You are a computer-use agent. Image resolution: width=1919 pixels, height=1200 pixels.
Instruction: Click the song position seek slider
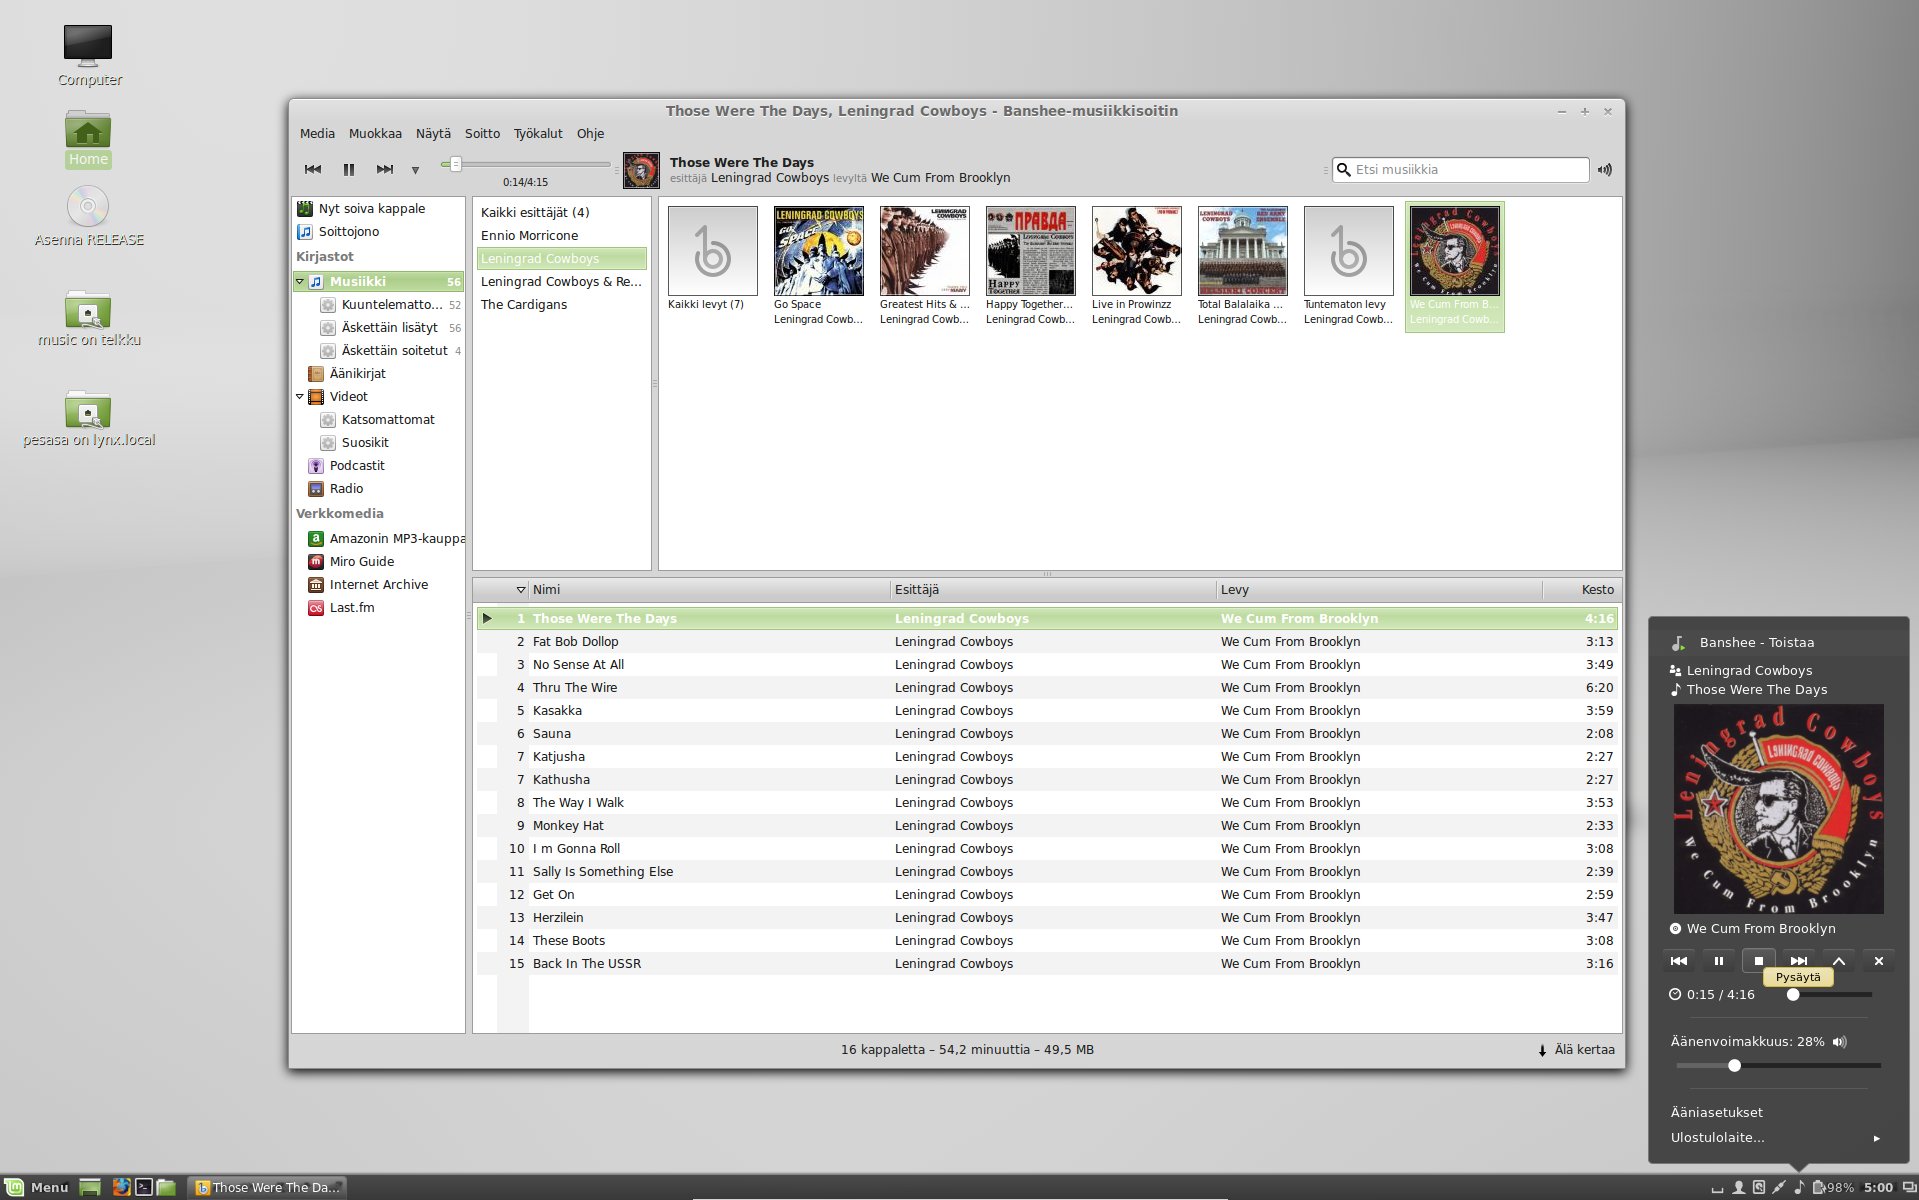pyautogui.click(x=526, y=164)
